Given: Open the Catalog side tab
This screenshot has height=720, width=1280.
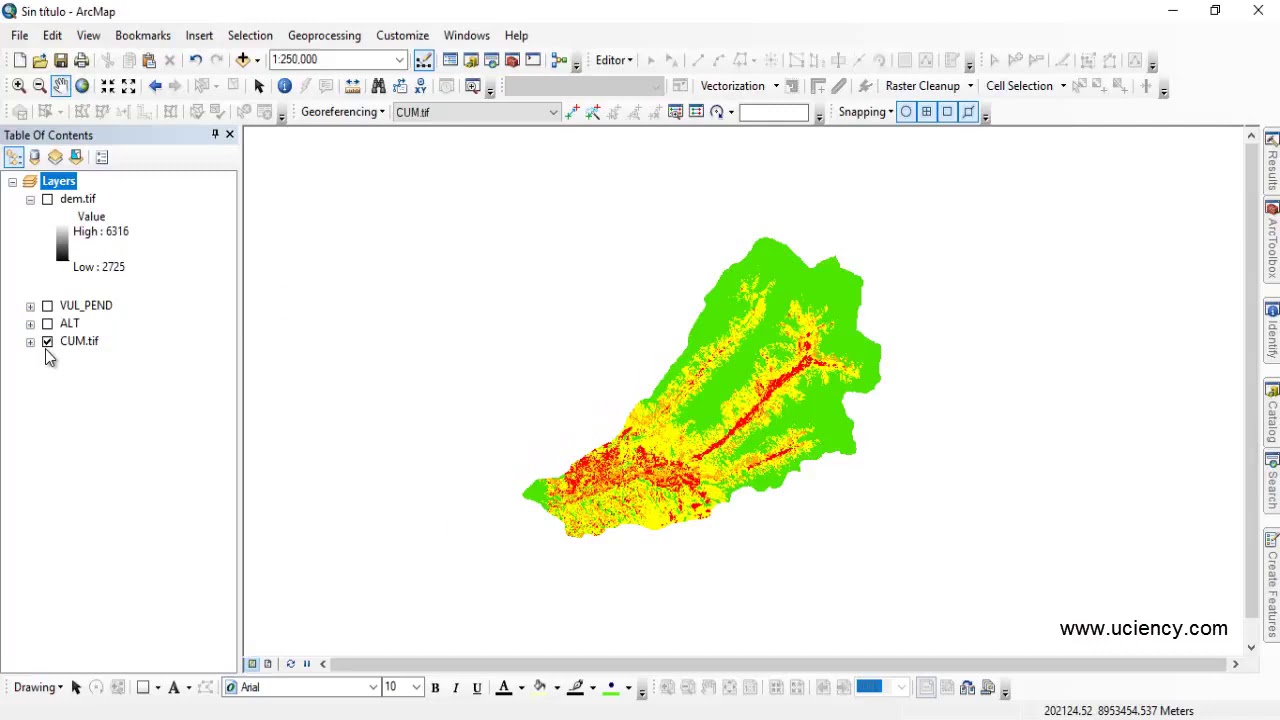Looking at the screenshot, I should [1272, 412].
